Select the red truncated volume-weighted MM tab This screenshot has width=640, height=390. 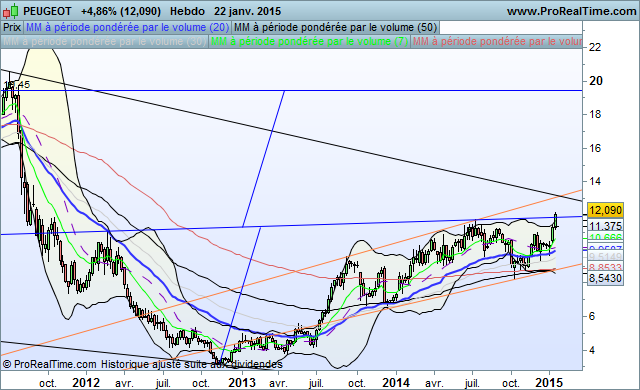coord(496,42)
